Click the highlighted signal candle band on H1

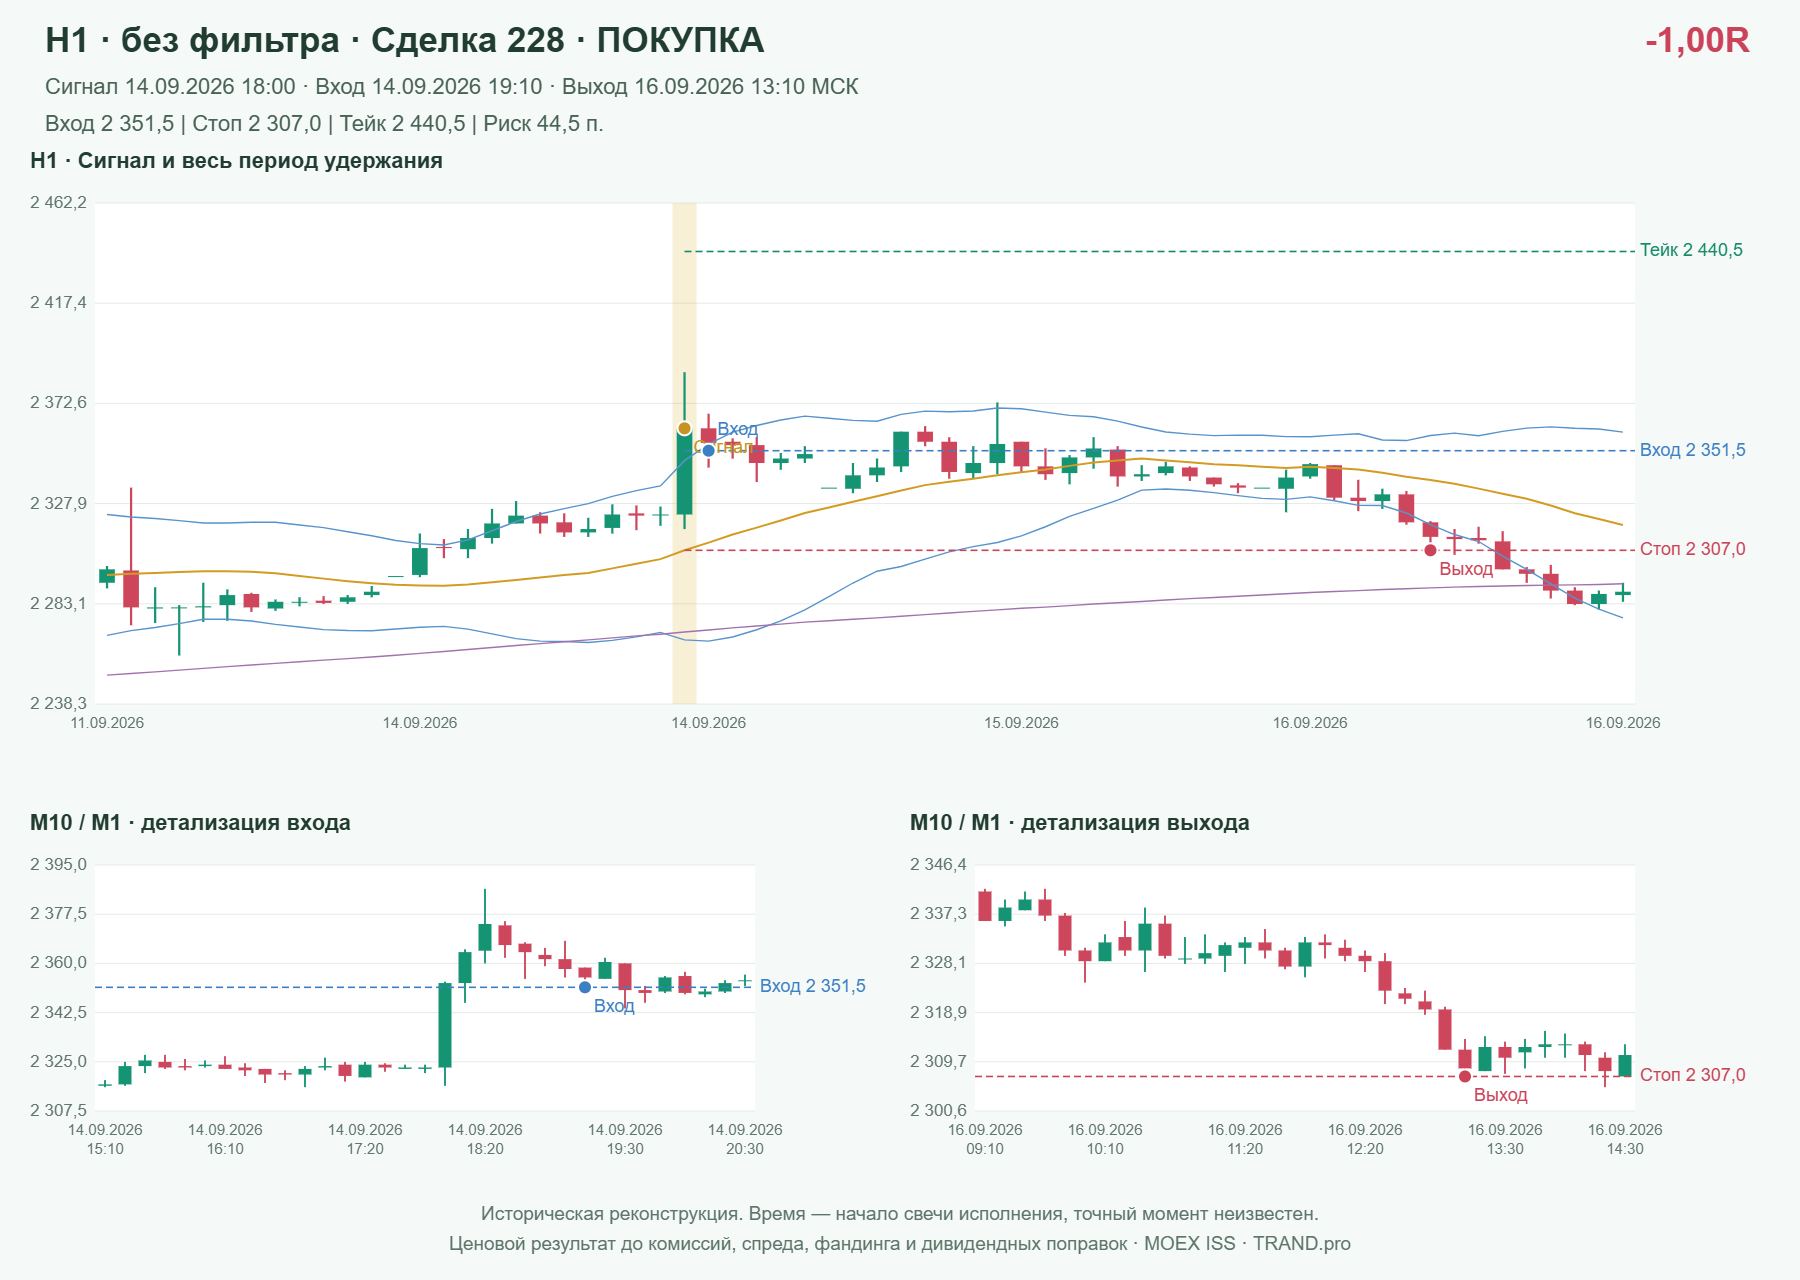click(x=684, y=453)
